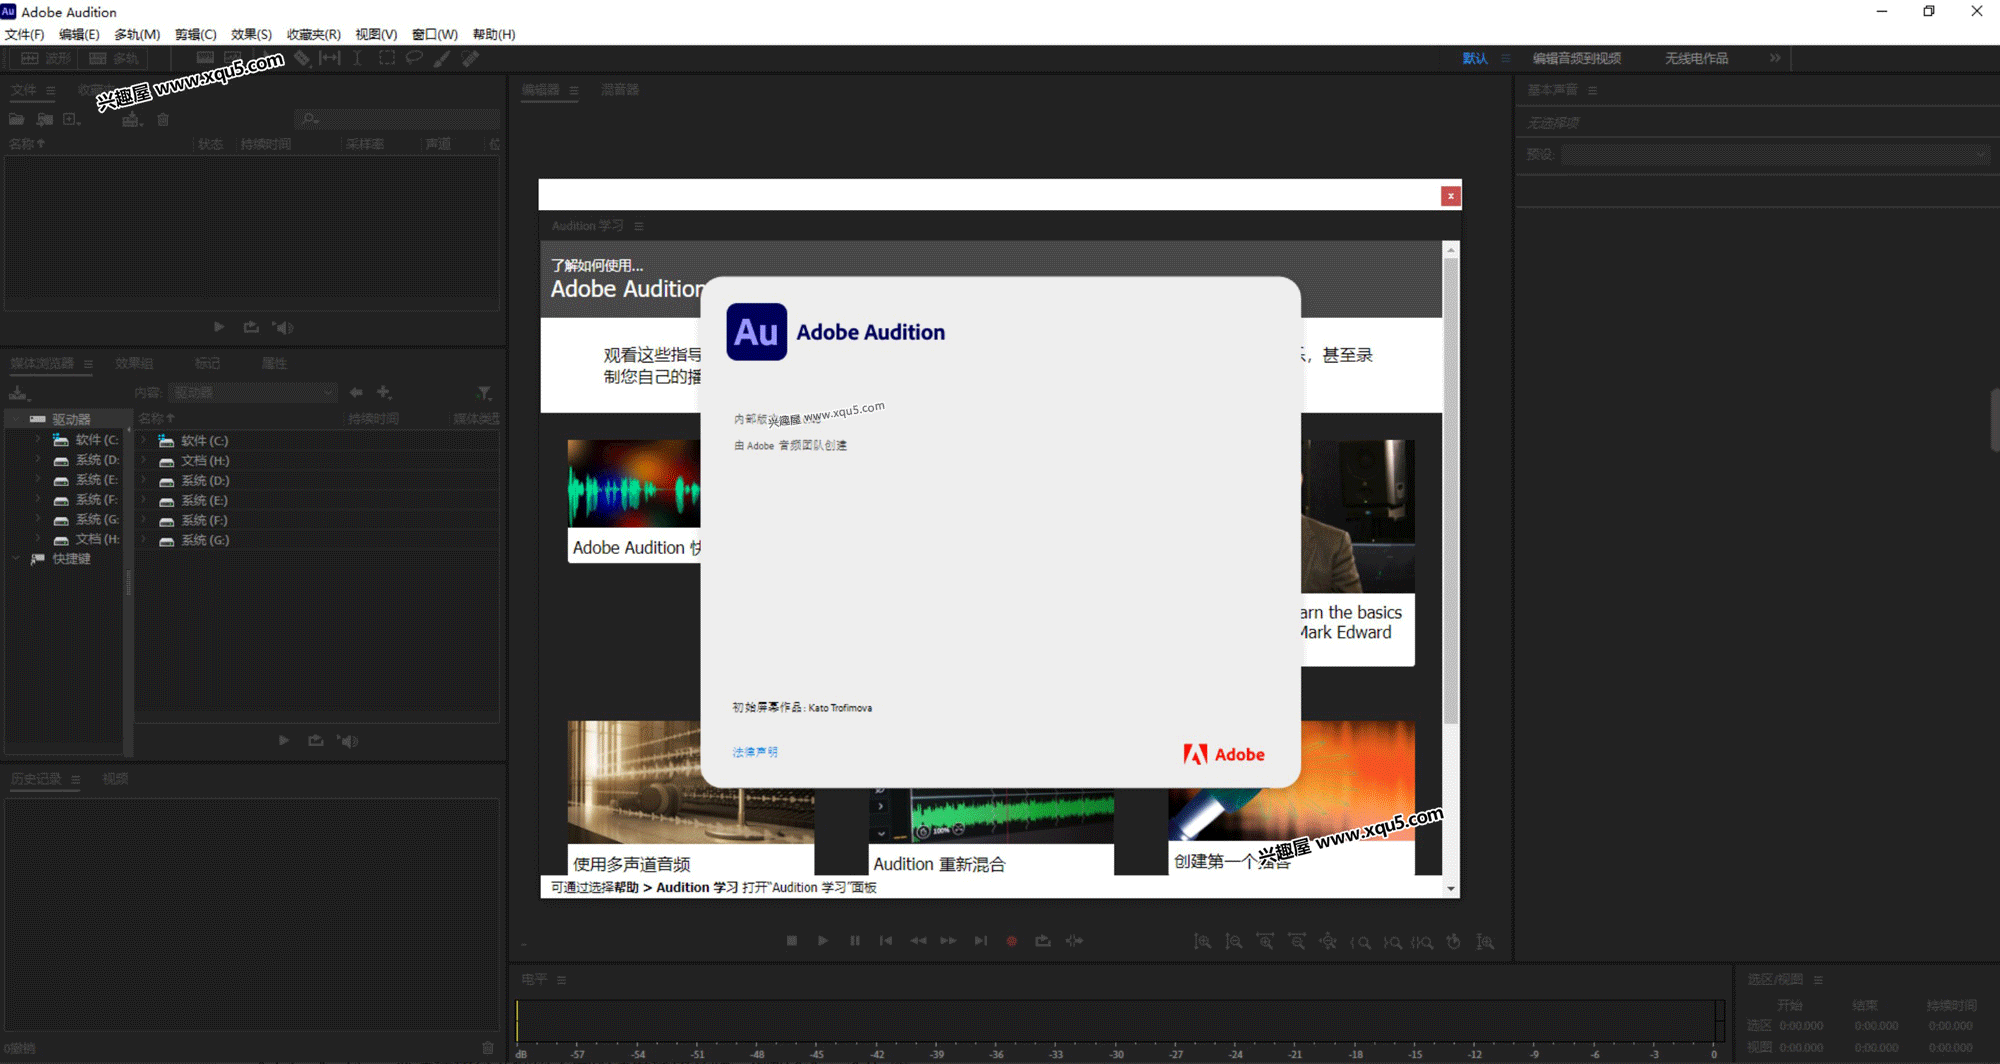Click Insert into Multitrack icon in Files panel
The height and width of the screenshot is (1064, 2000).
[x=132, y=120]
